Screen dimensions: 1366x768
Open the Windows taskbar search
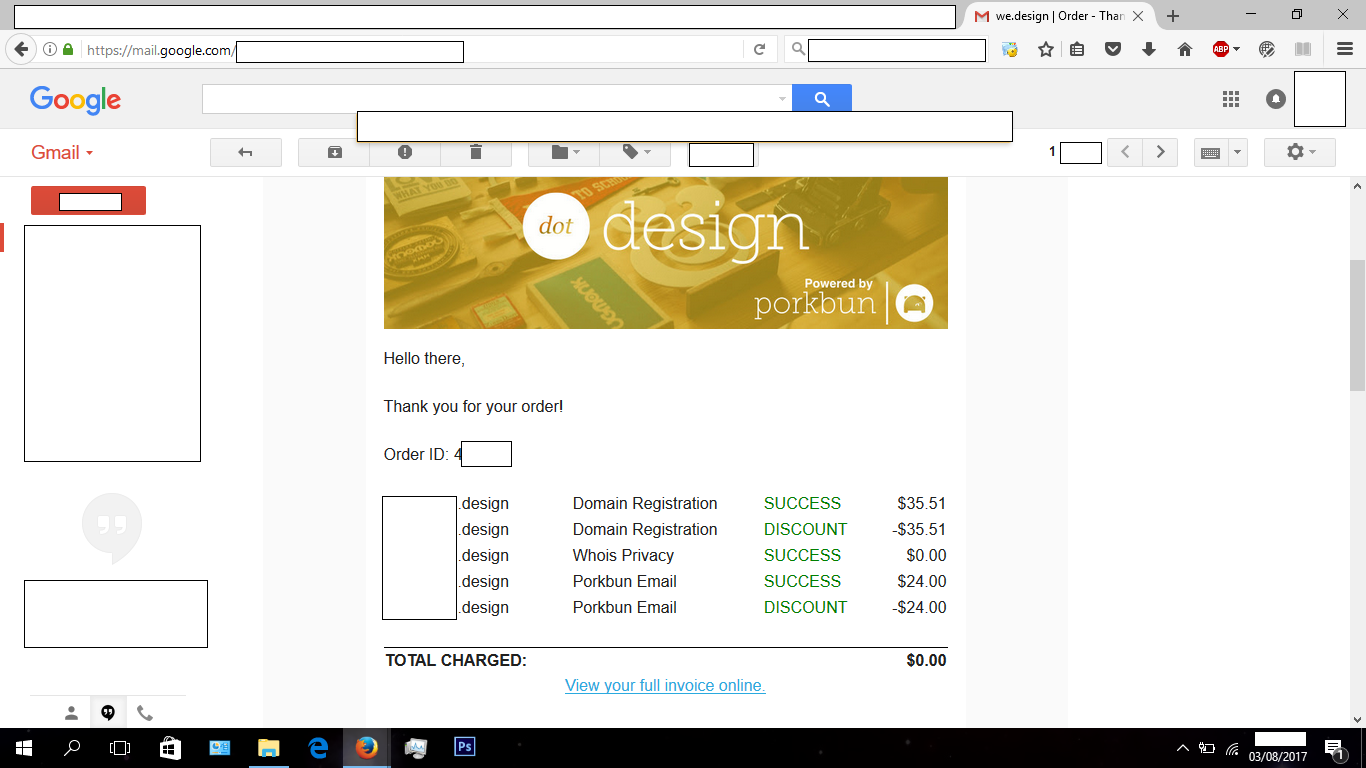[x=72, y=748]
